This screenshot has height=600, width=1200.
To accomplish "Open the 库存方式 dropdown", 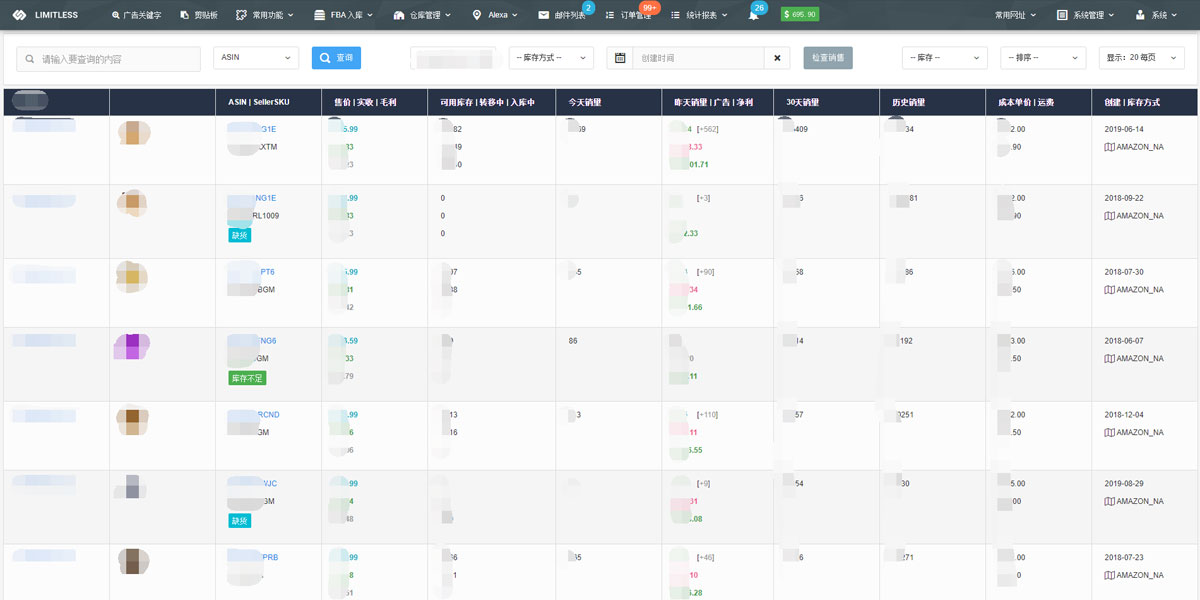I will coord(551,58).
